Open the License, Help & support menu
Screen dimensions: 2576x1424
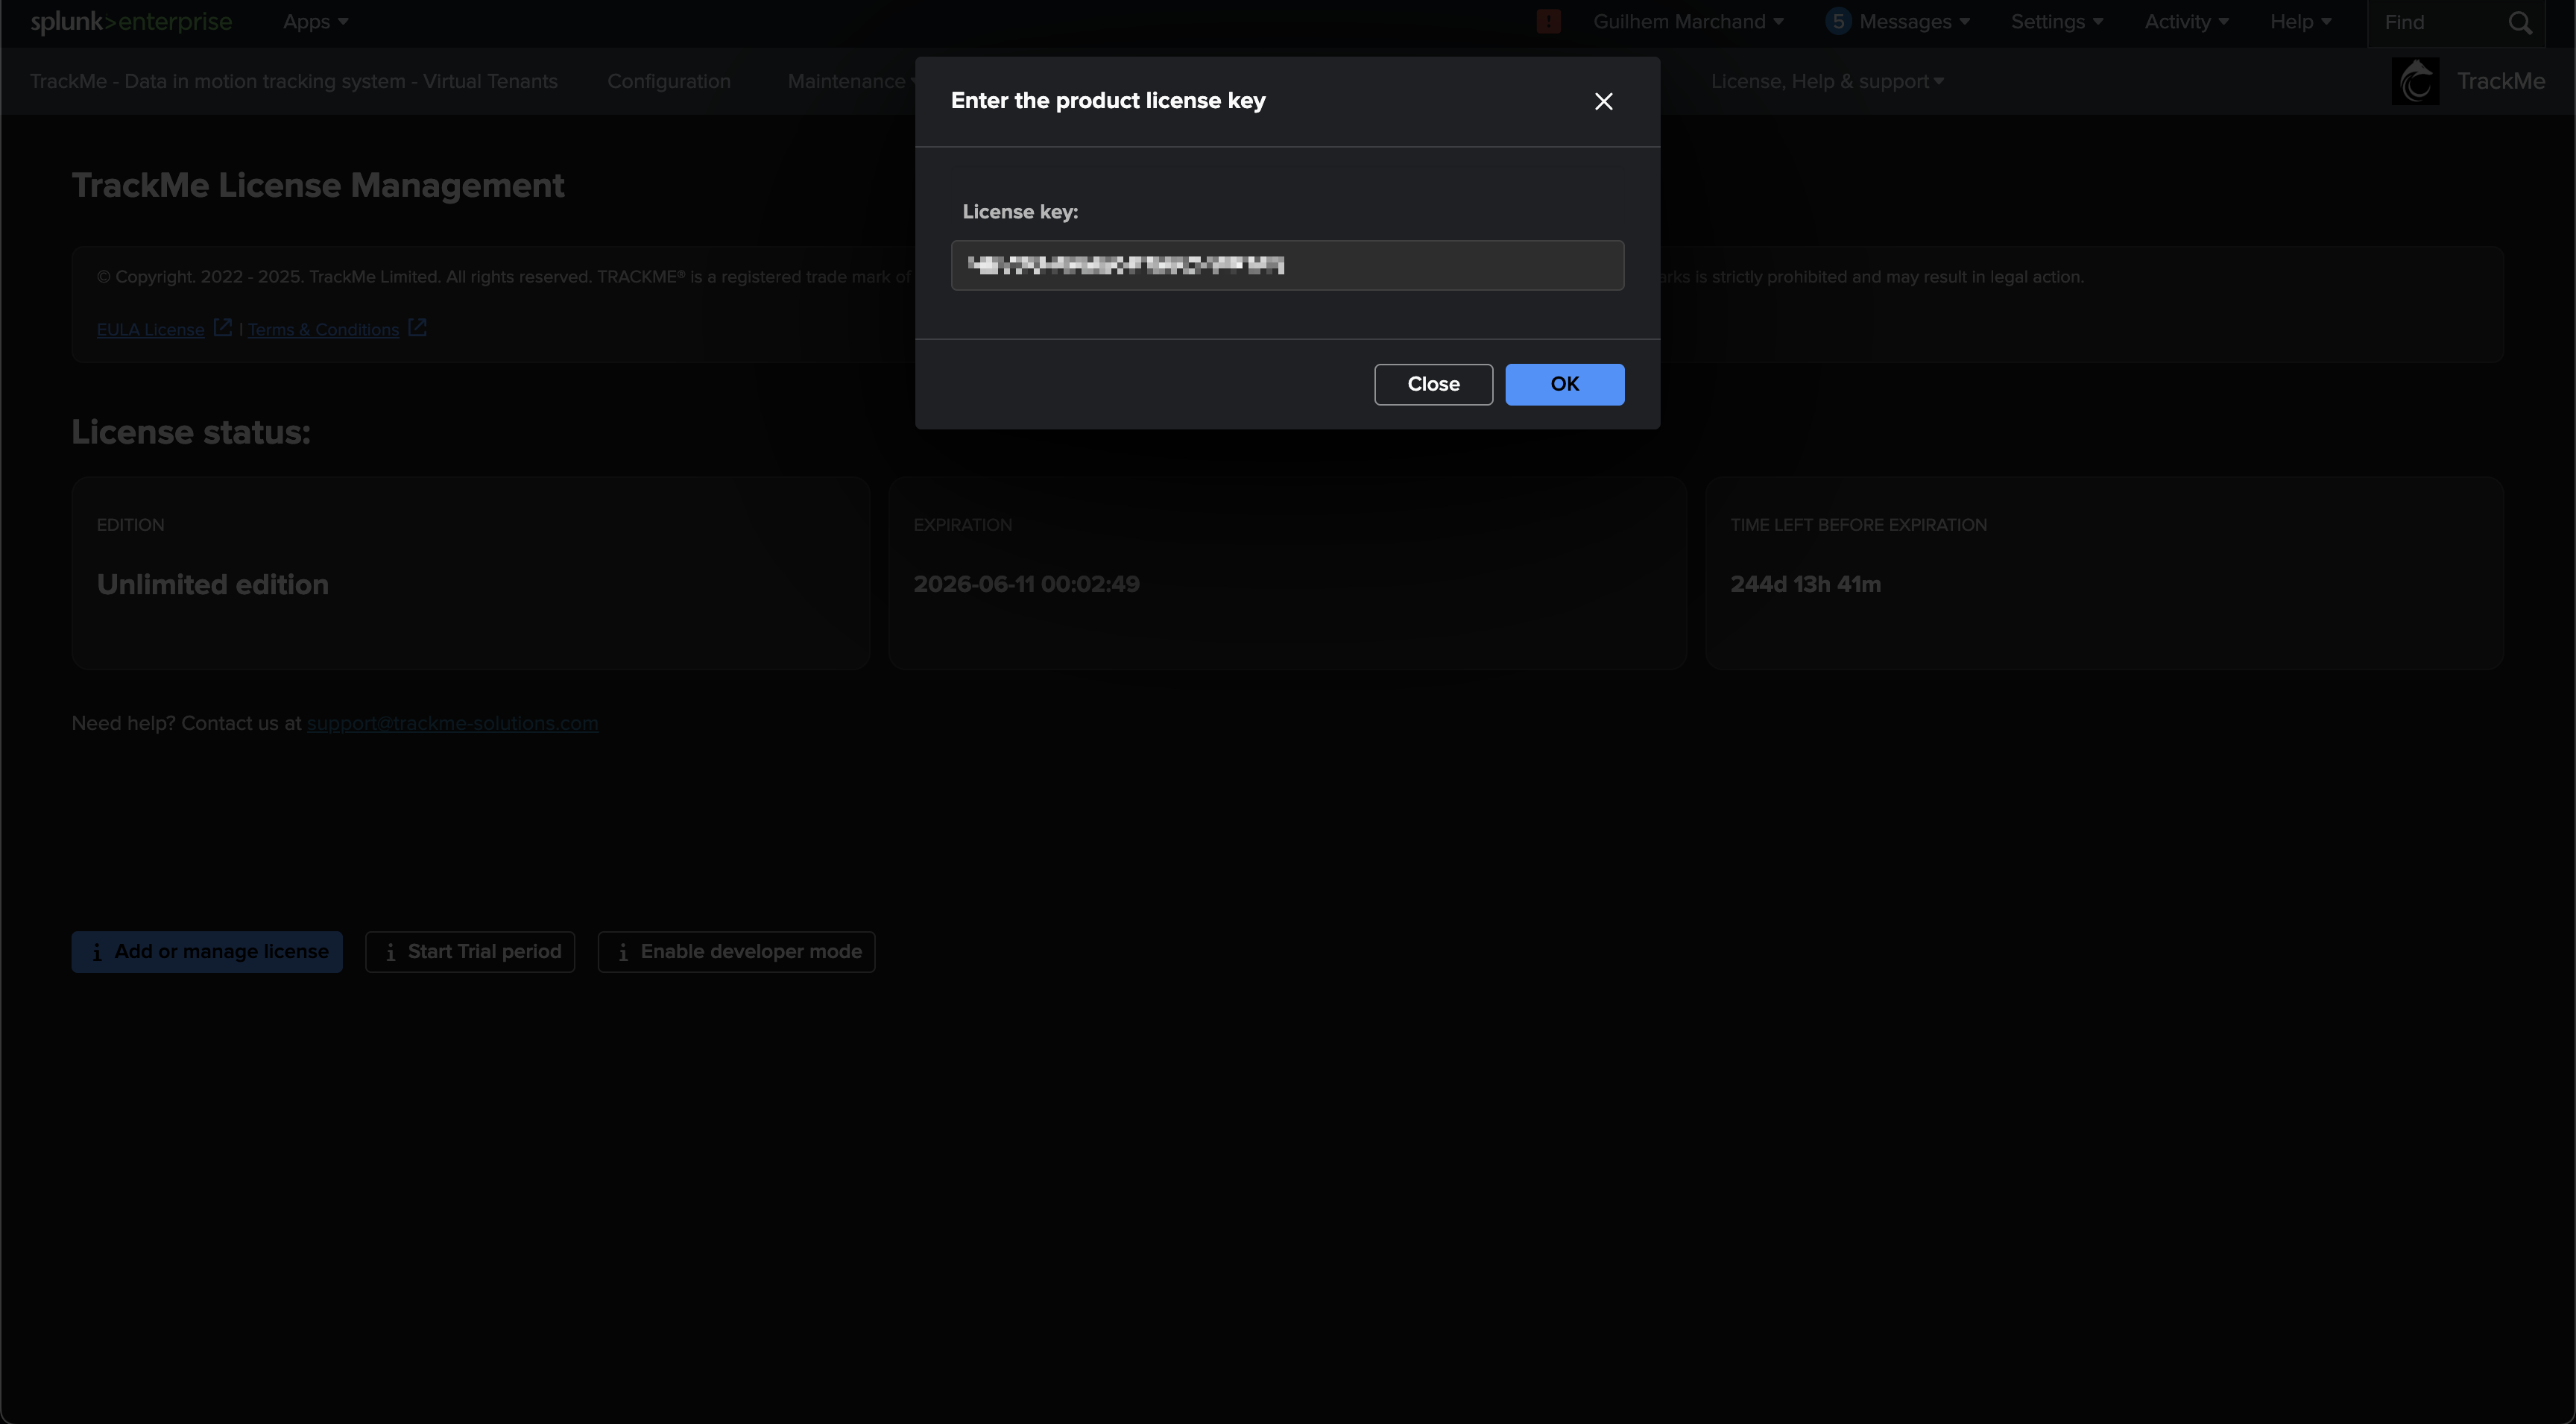click(x=1826, y=81)
